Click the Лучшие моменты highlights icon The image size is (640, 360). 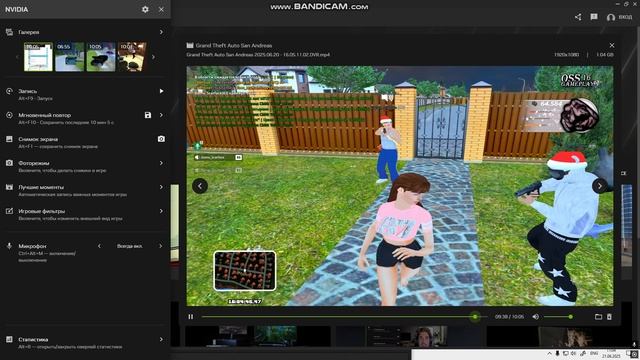(x=9, y=187)
